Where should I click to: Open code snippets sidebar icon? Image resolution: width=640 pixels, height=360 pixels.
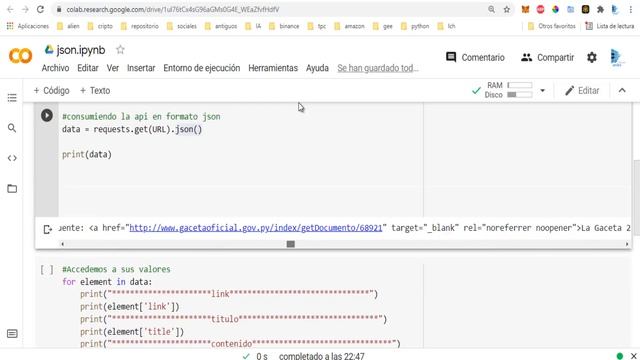coord(12,158)
